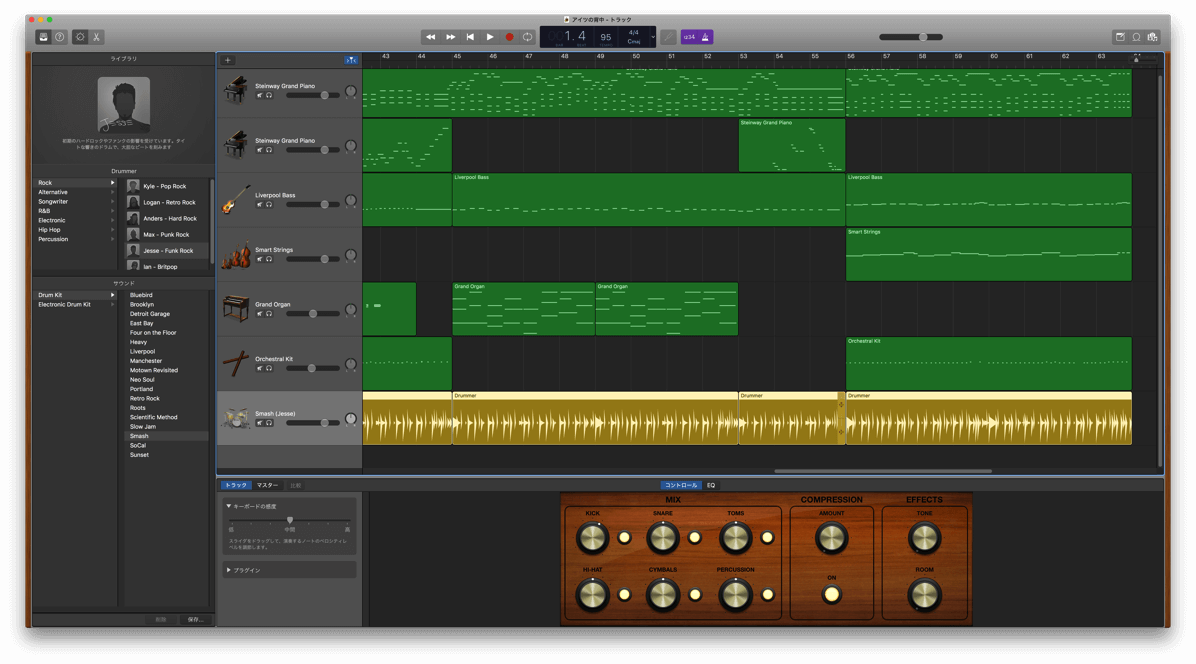Viewport: 1196px width, 664px height.
Task: Solo the Smash (Jesse) drummer track
Action: coord(268,423)
